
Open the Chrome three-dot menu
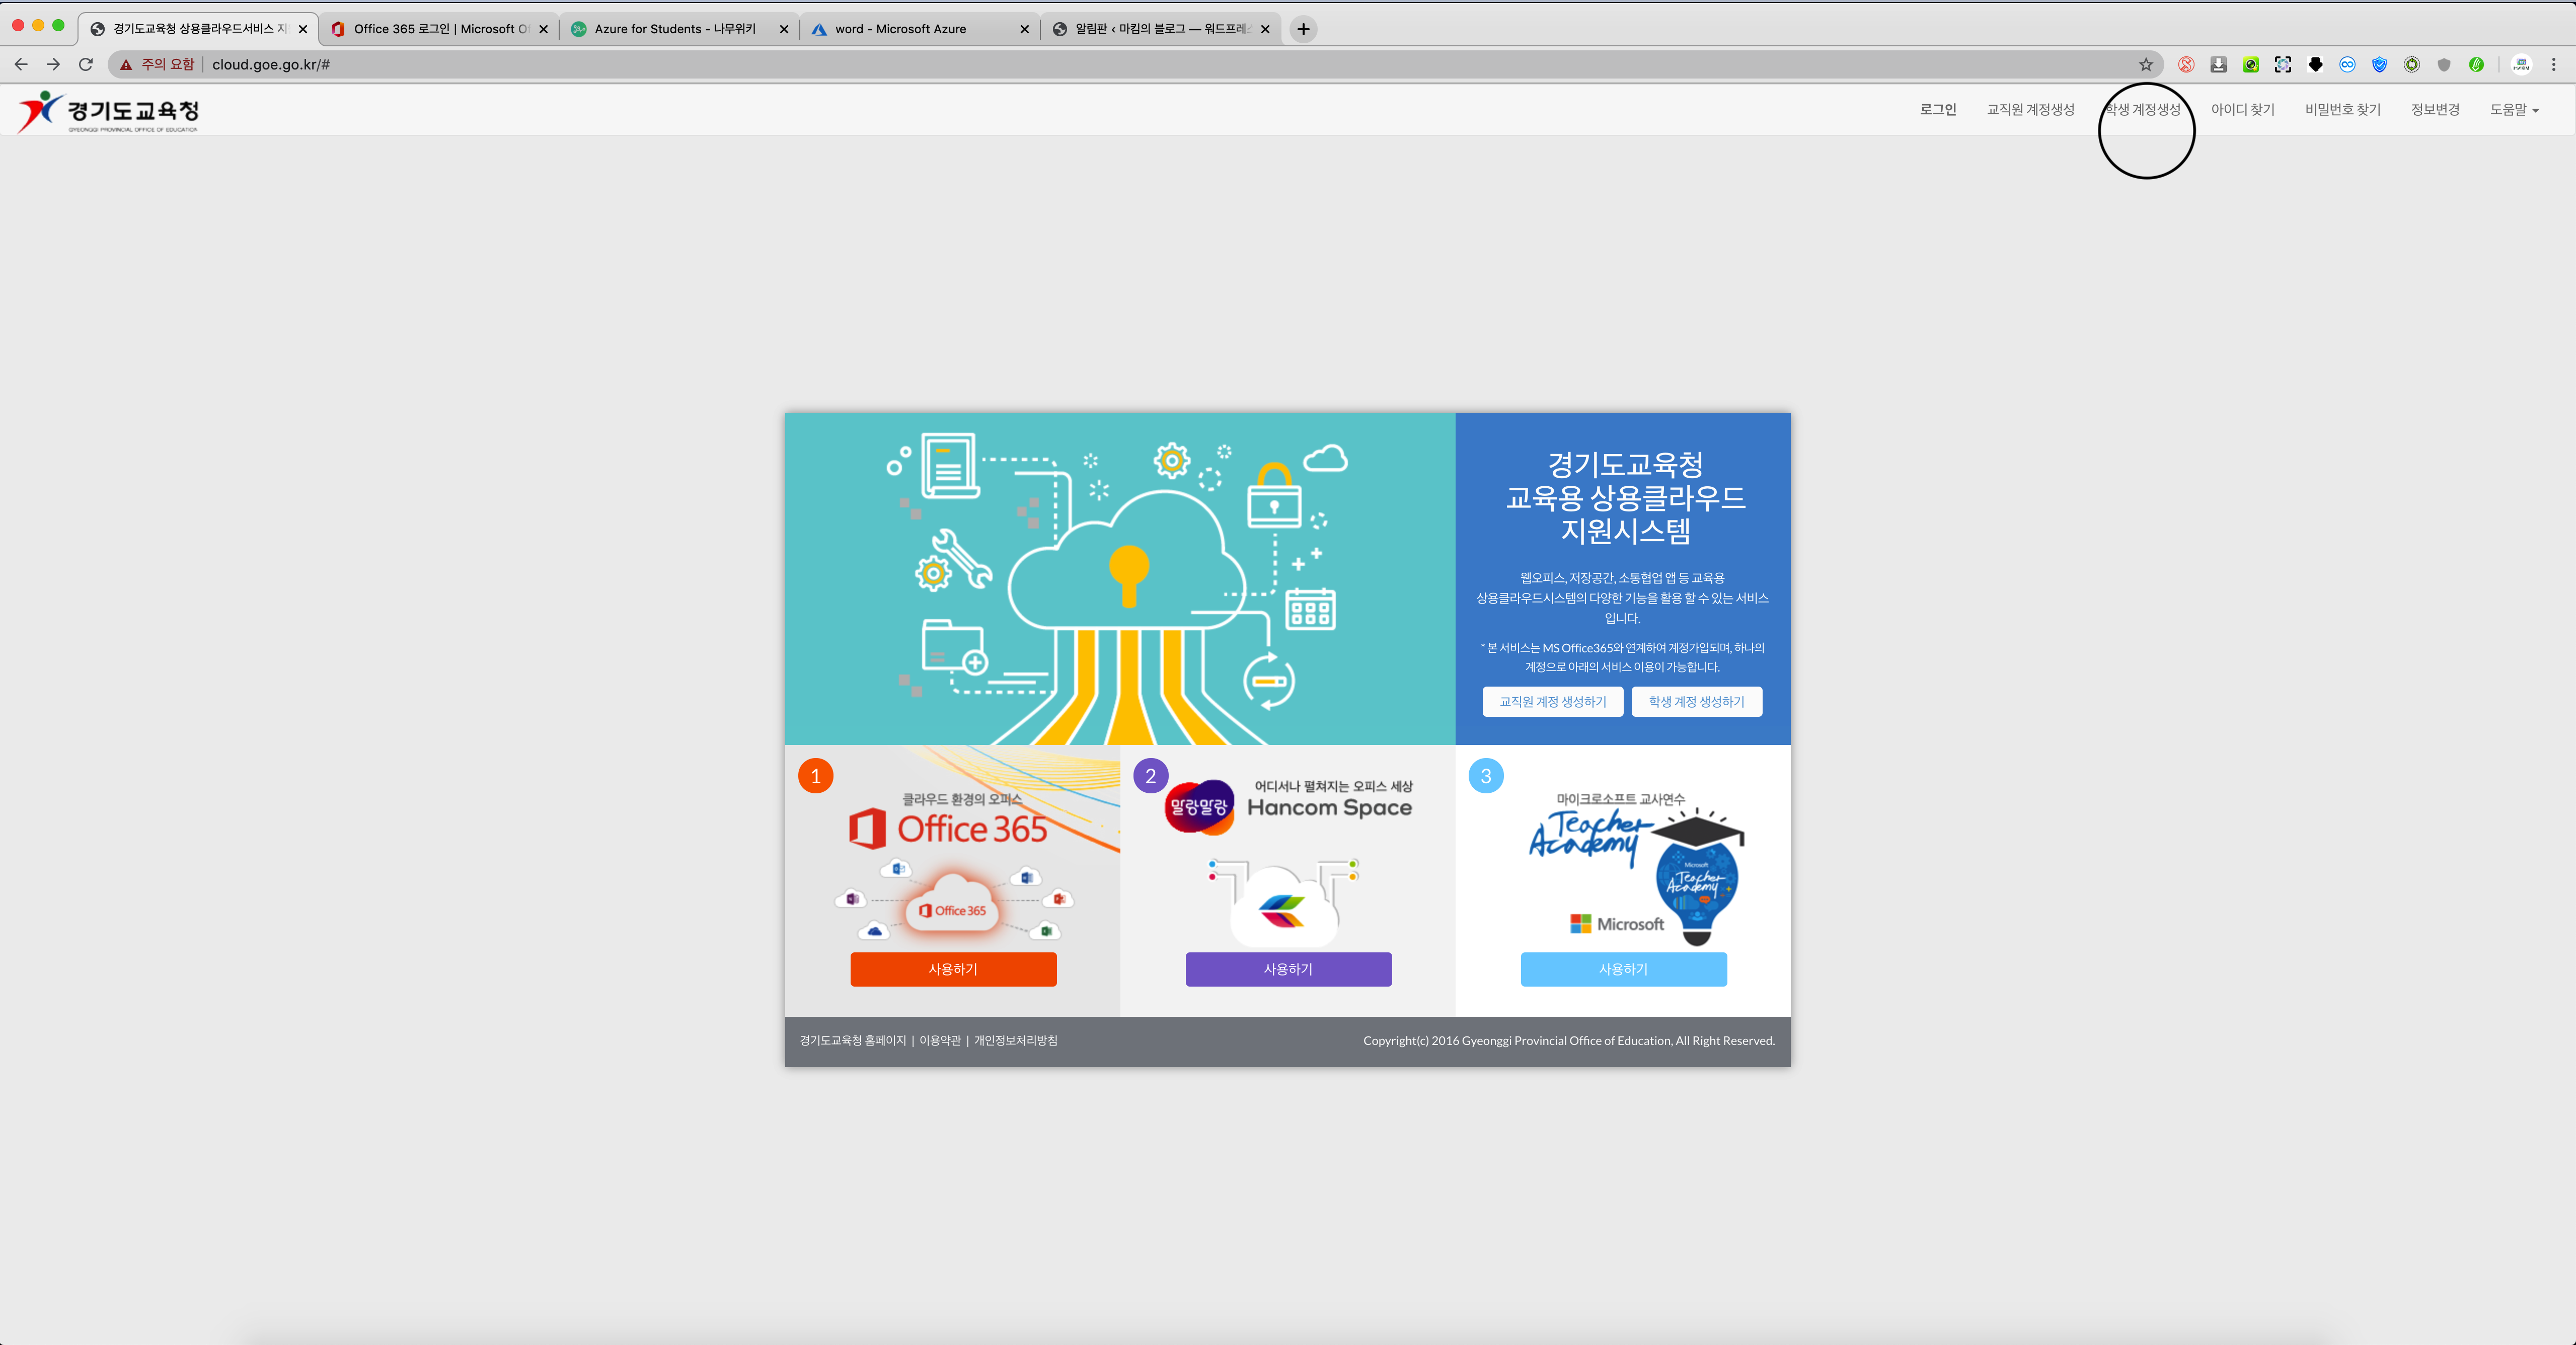coord(2553,65)
